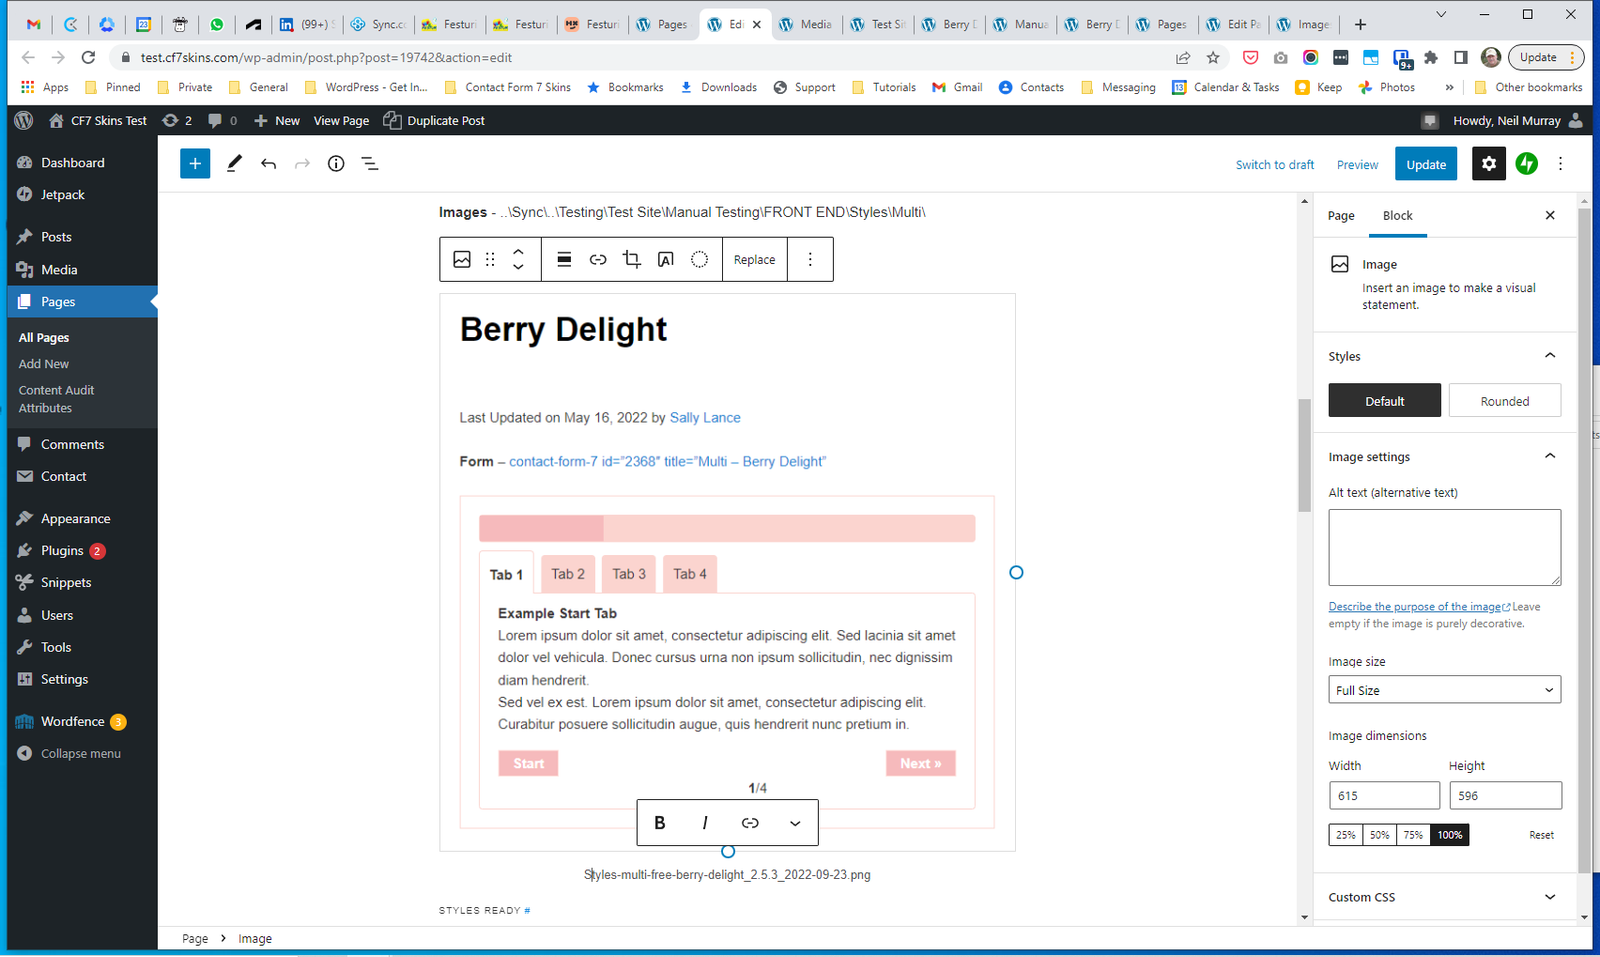Viewport: 1600px width, 957px height.
Task: Open settings gear in top bar
Action: point(1488,164)
